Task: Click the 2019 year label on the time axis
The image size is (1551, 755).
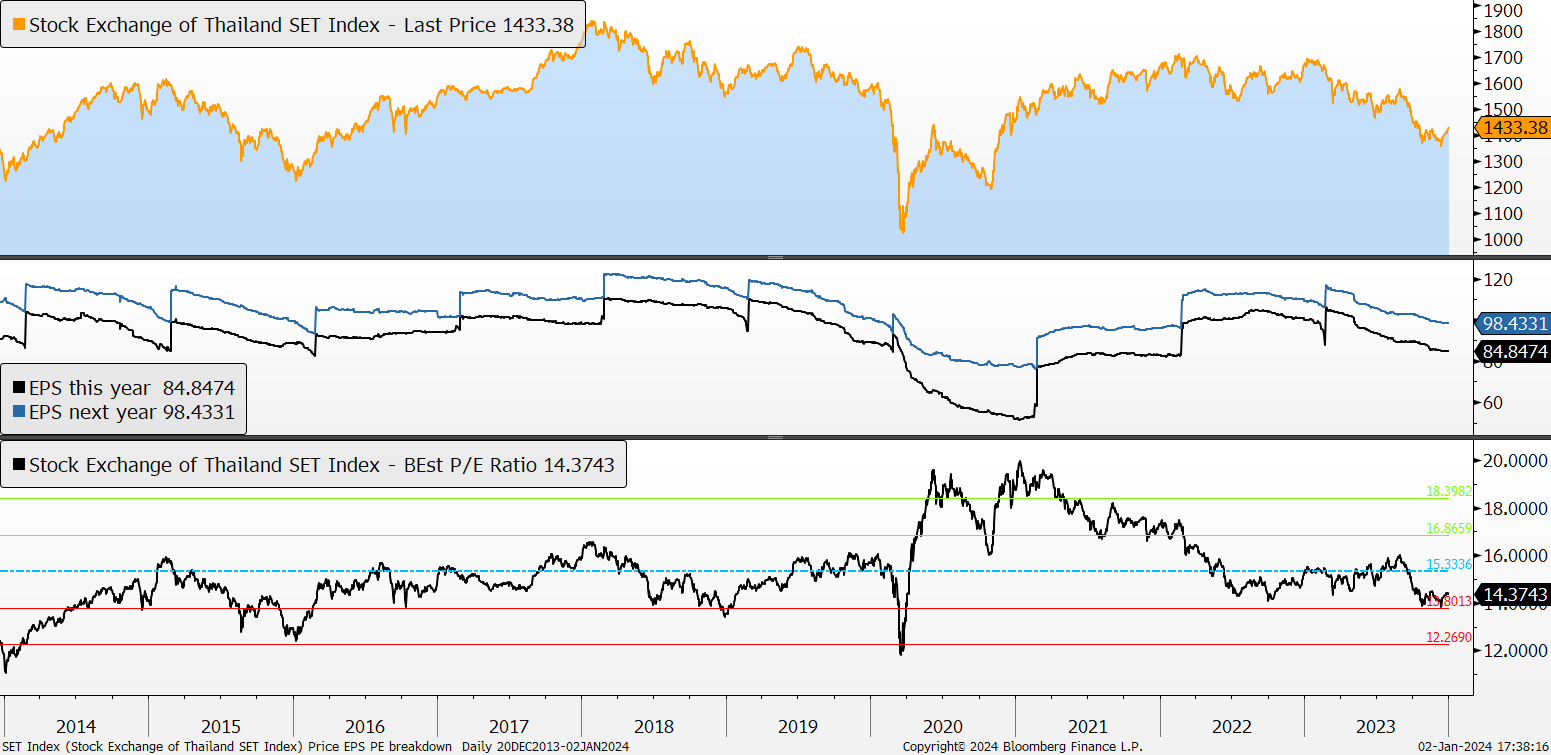Action: (798, 727)
